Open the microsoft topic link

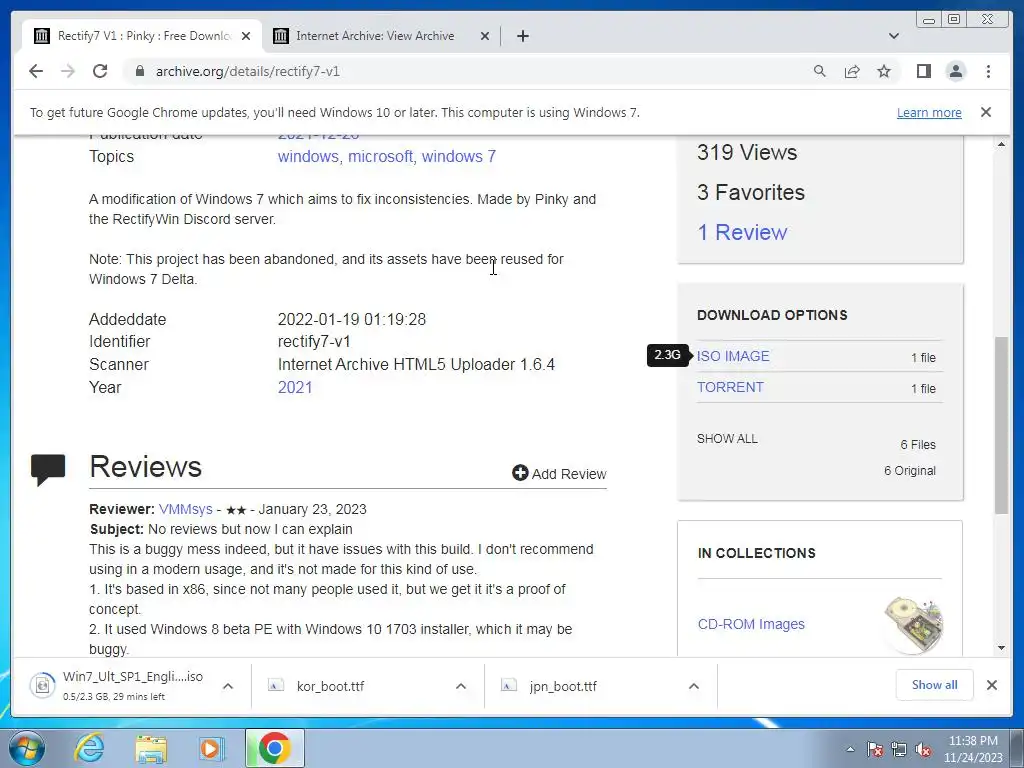coord(380,157)
